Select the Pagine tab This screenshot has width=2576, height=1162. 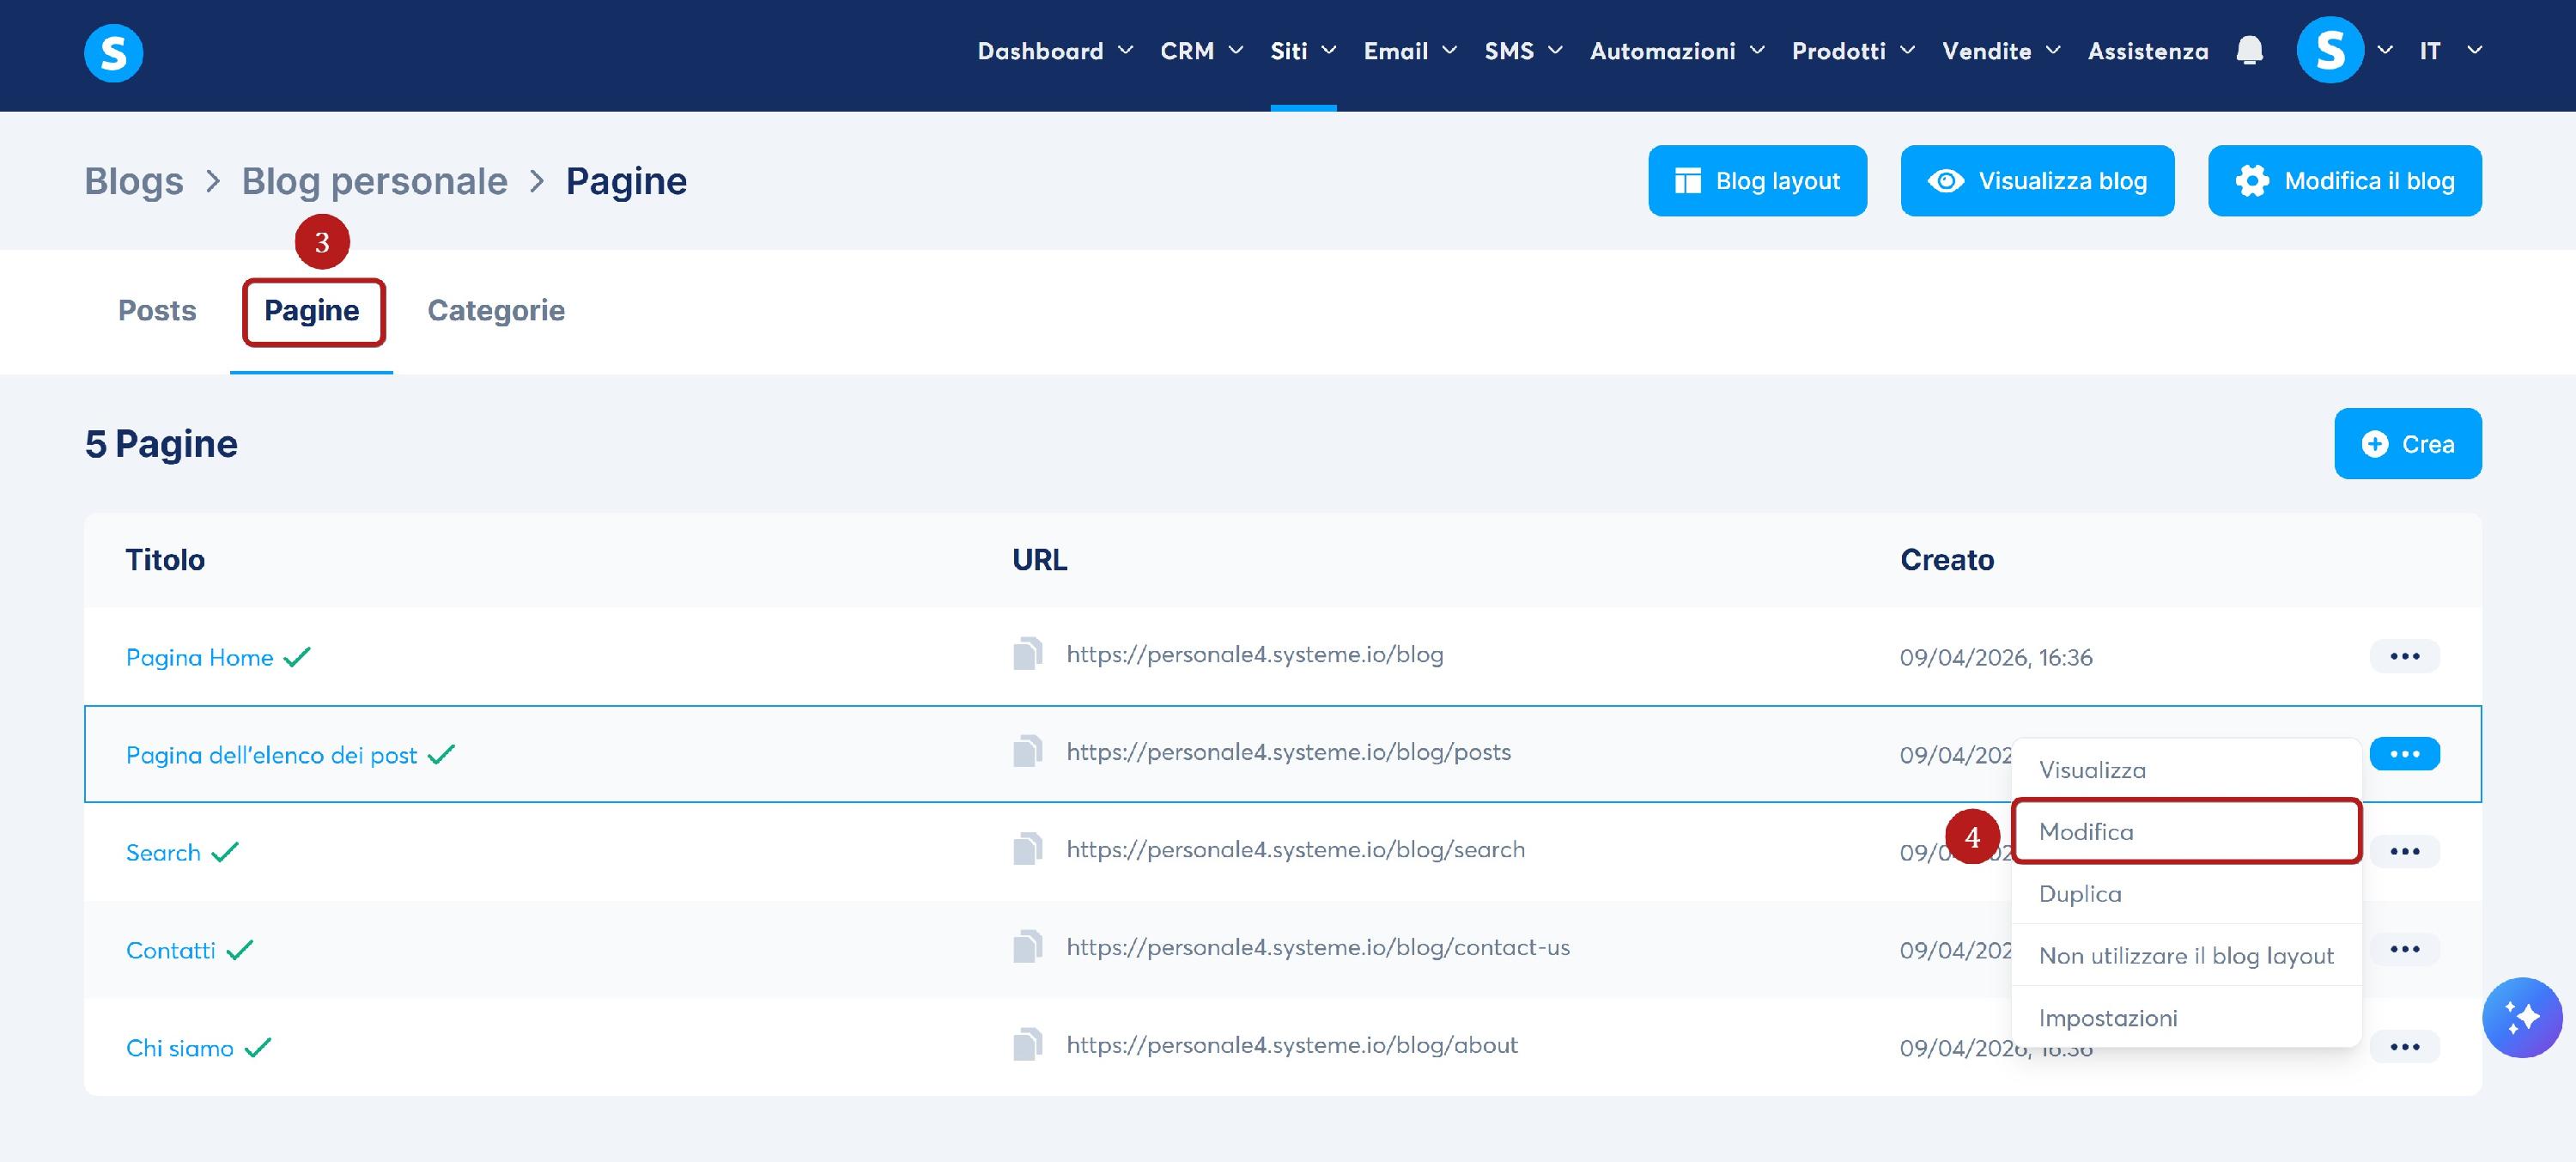[x=312, y=311]
